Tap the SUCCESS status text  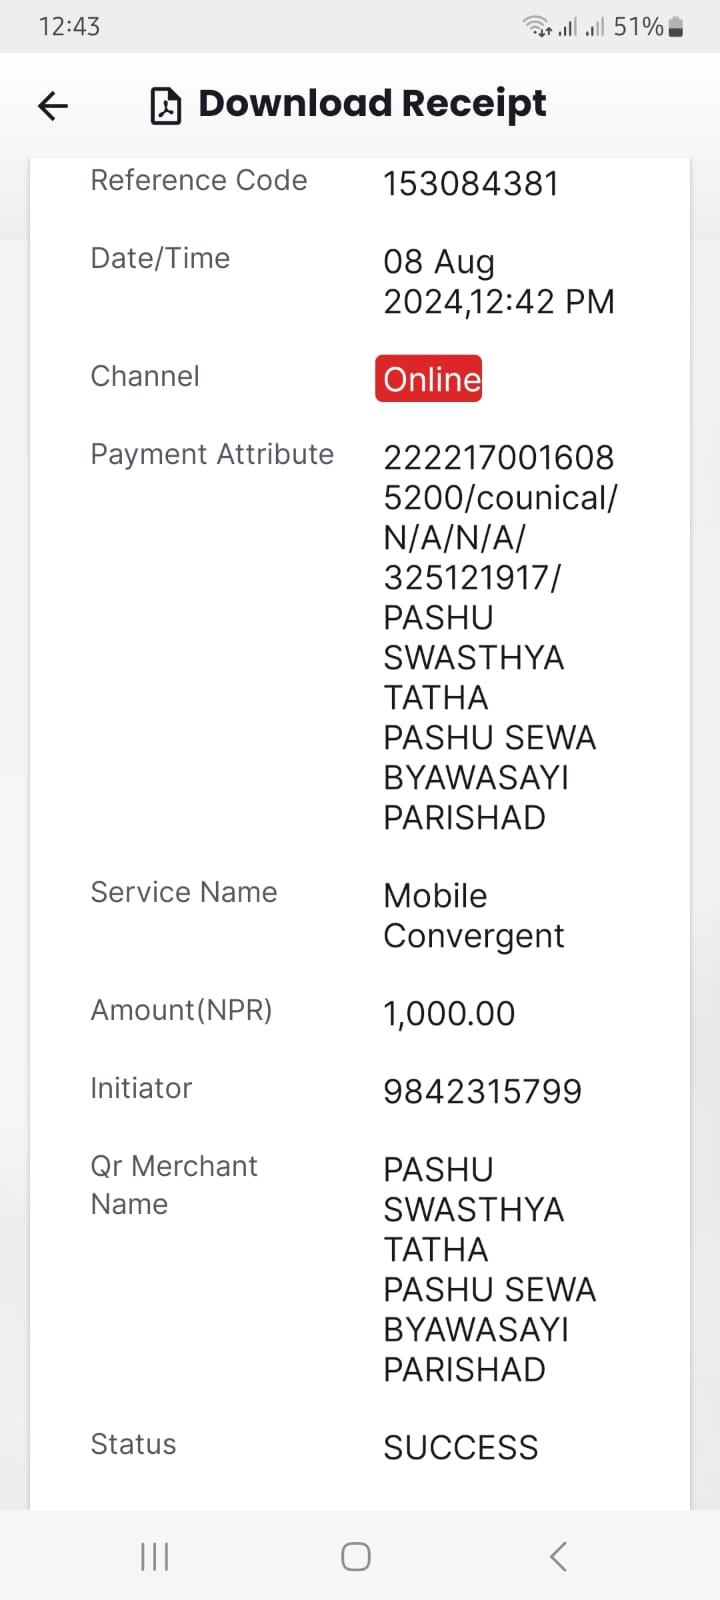tap(461, 1447)
